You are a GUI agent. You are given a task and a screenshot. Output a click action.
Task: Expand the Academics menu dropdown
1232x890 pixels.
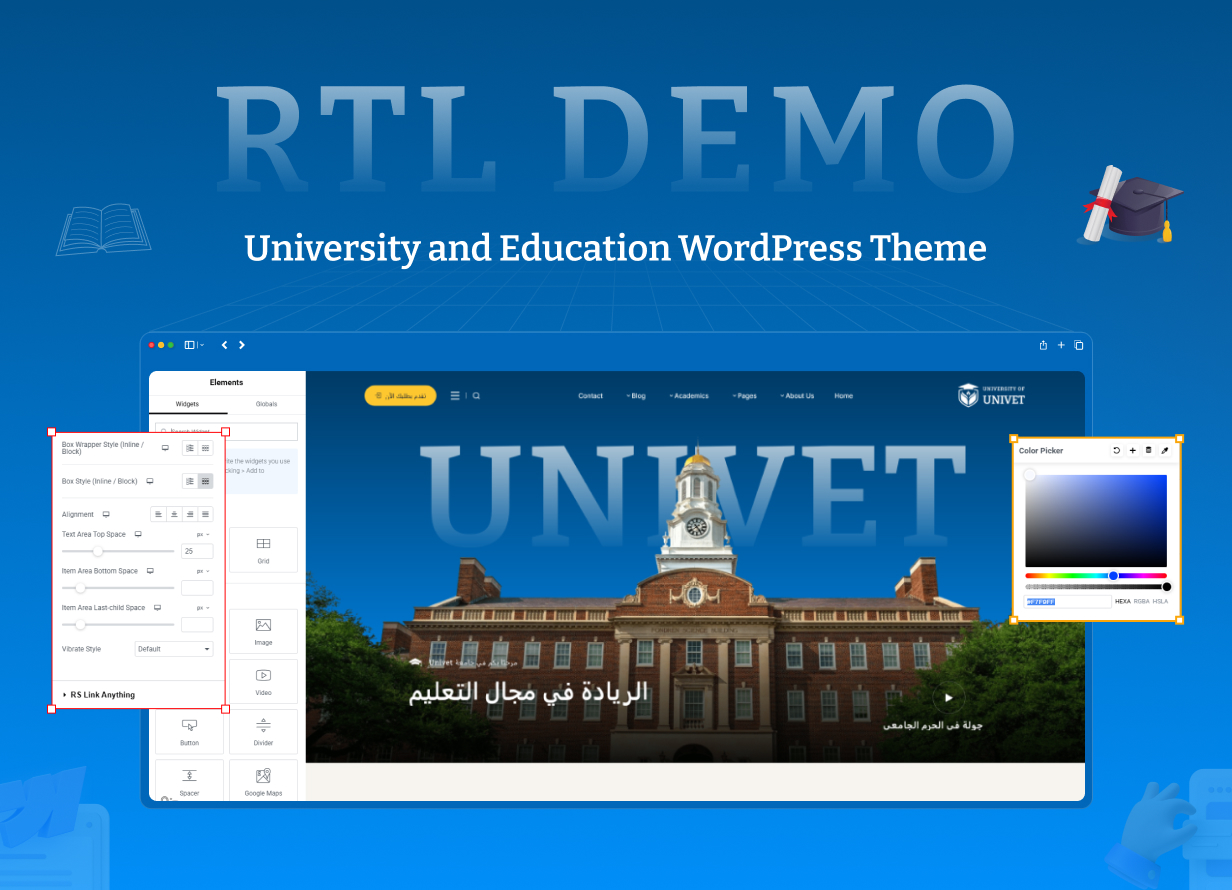689,396
